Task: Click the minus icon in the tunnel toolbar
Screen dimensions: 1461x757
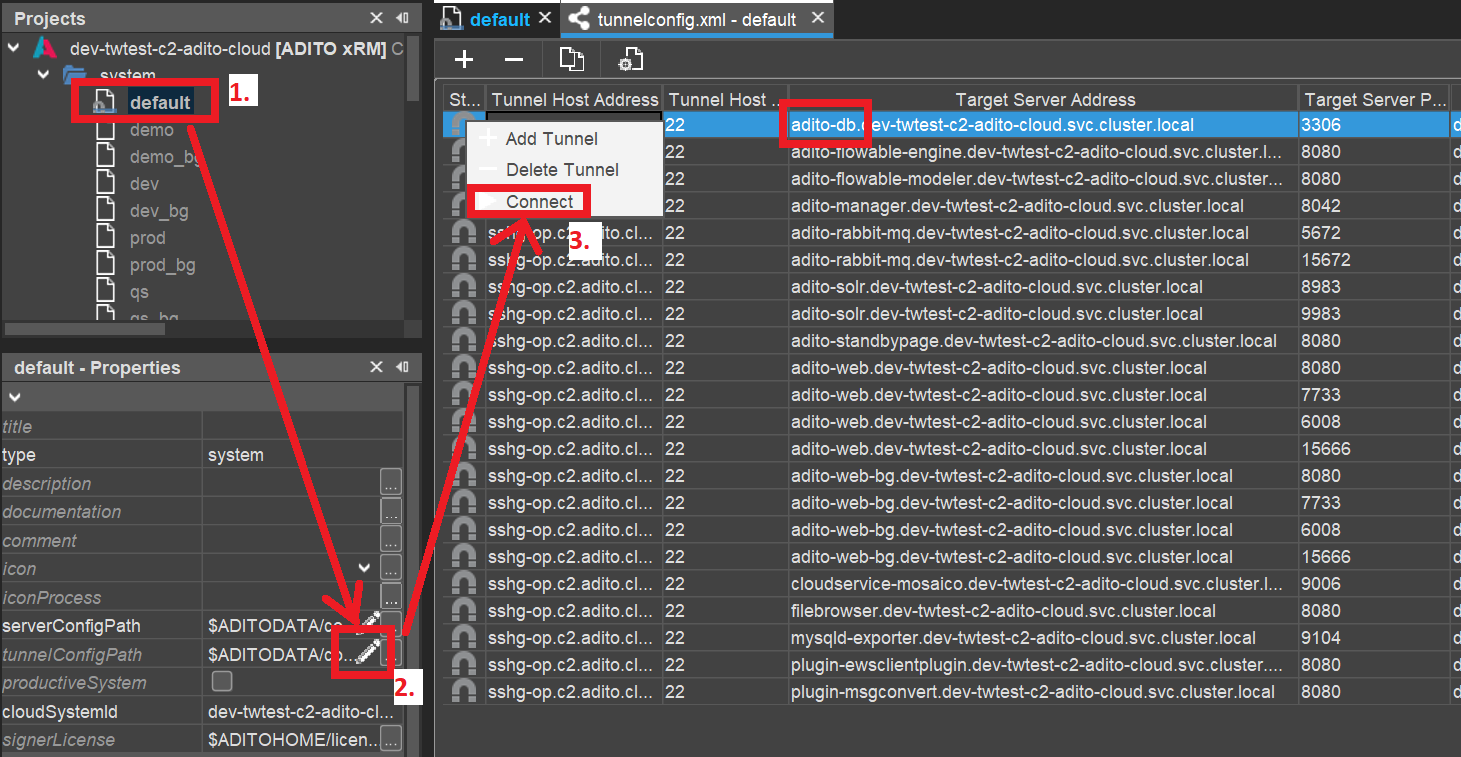Action: (x=514, y=60)
